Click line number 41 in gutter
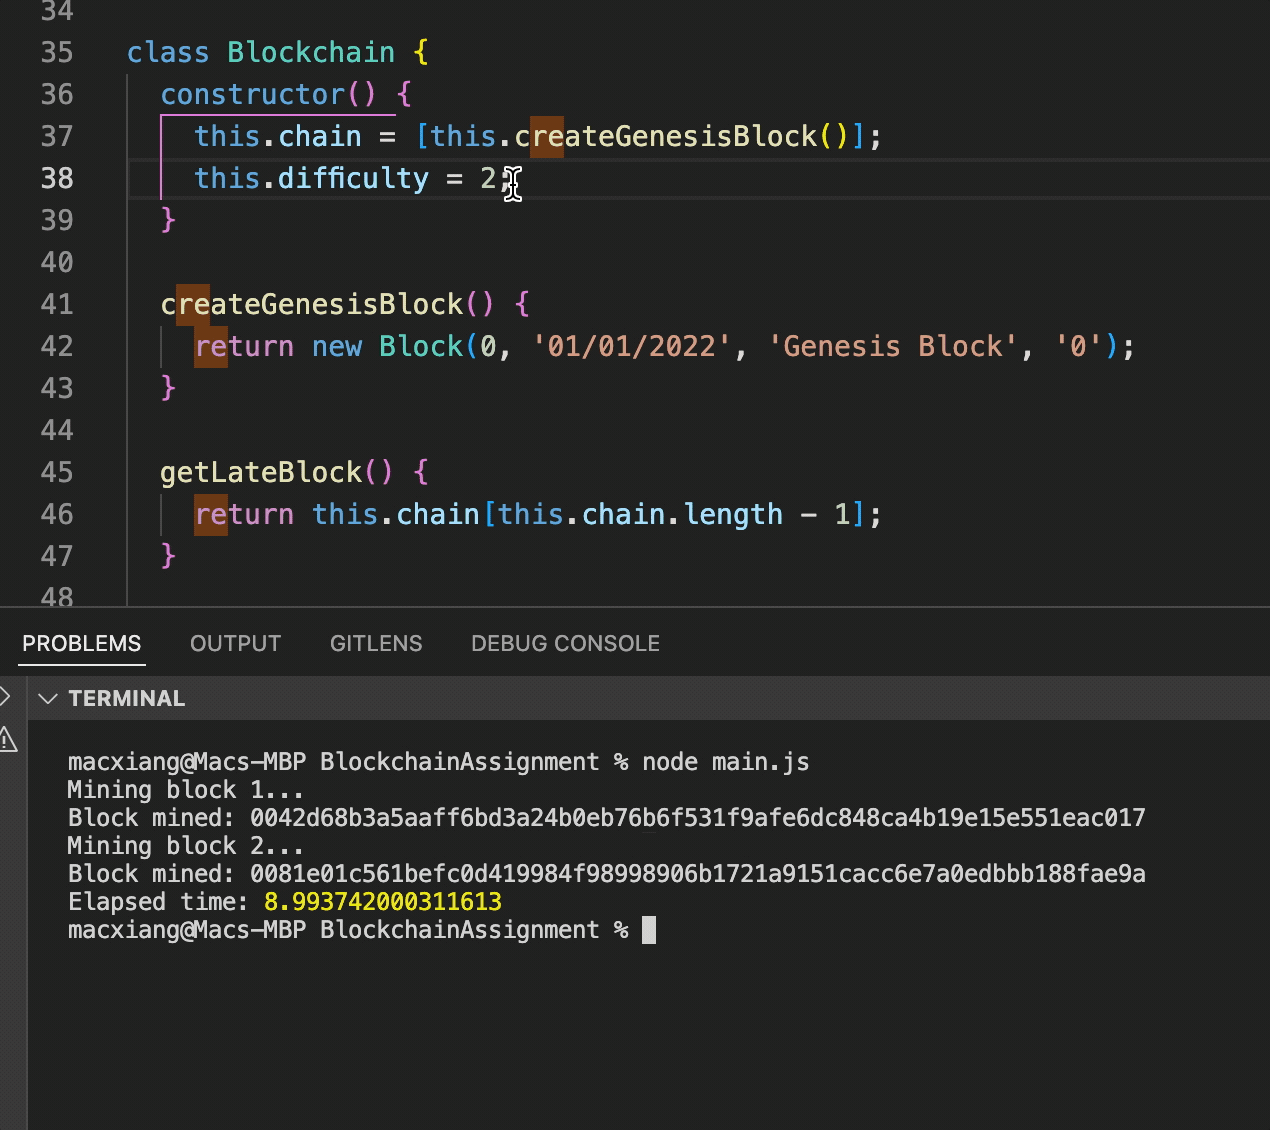 click(x=57, y=304)
